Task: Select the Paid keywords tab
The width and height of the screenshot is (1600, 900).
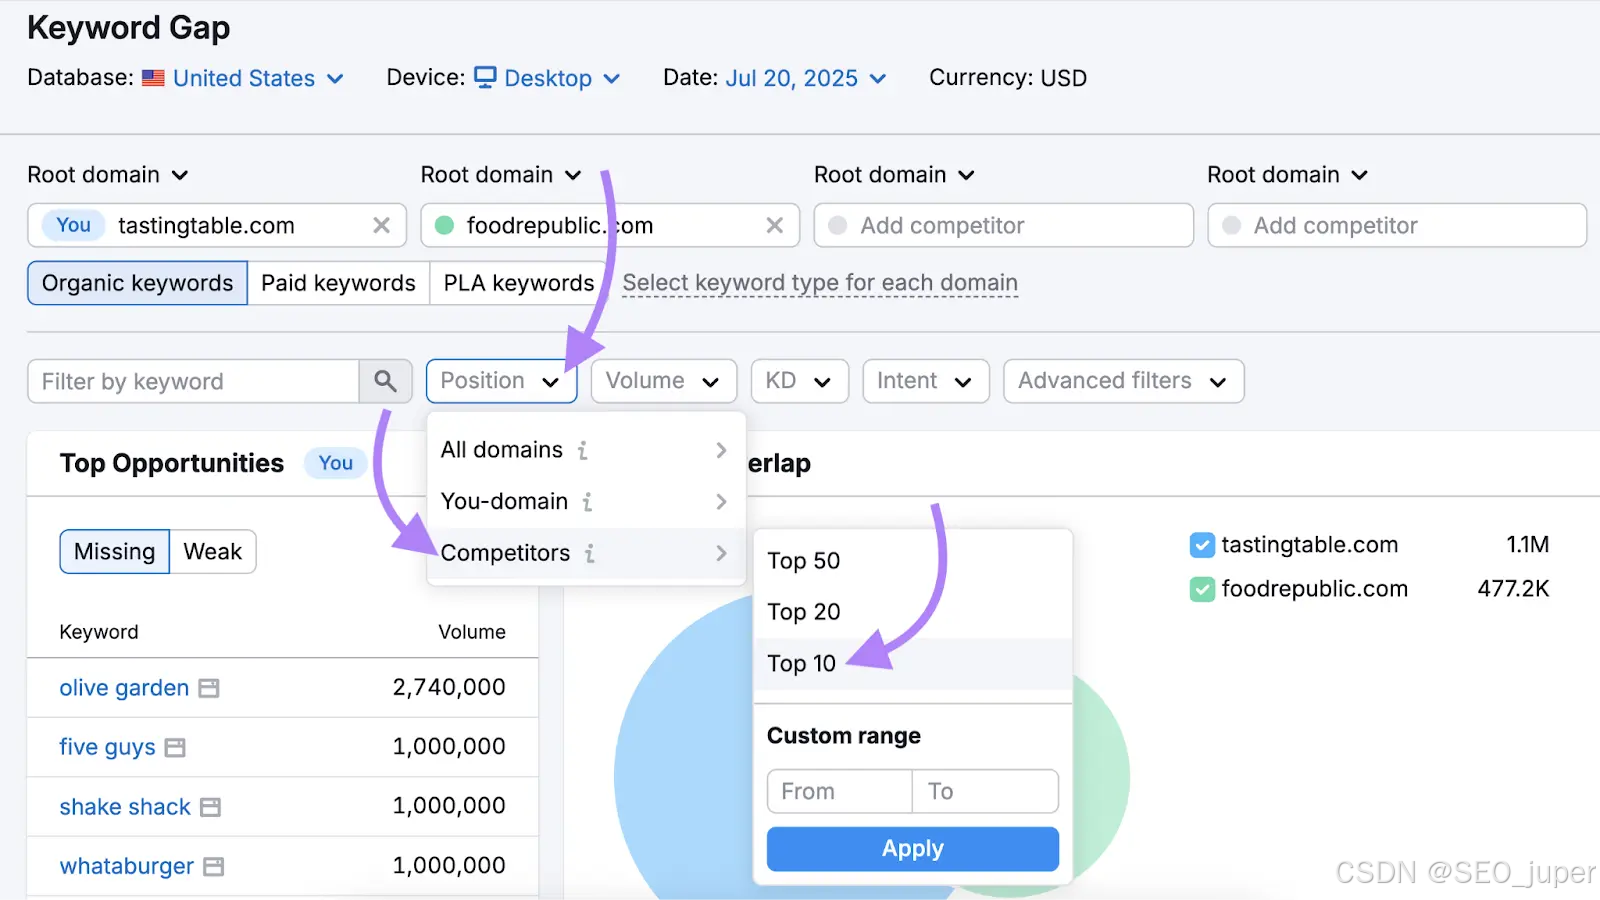Action: (x=338, y=283)
